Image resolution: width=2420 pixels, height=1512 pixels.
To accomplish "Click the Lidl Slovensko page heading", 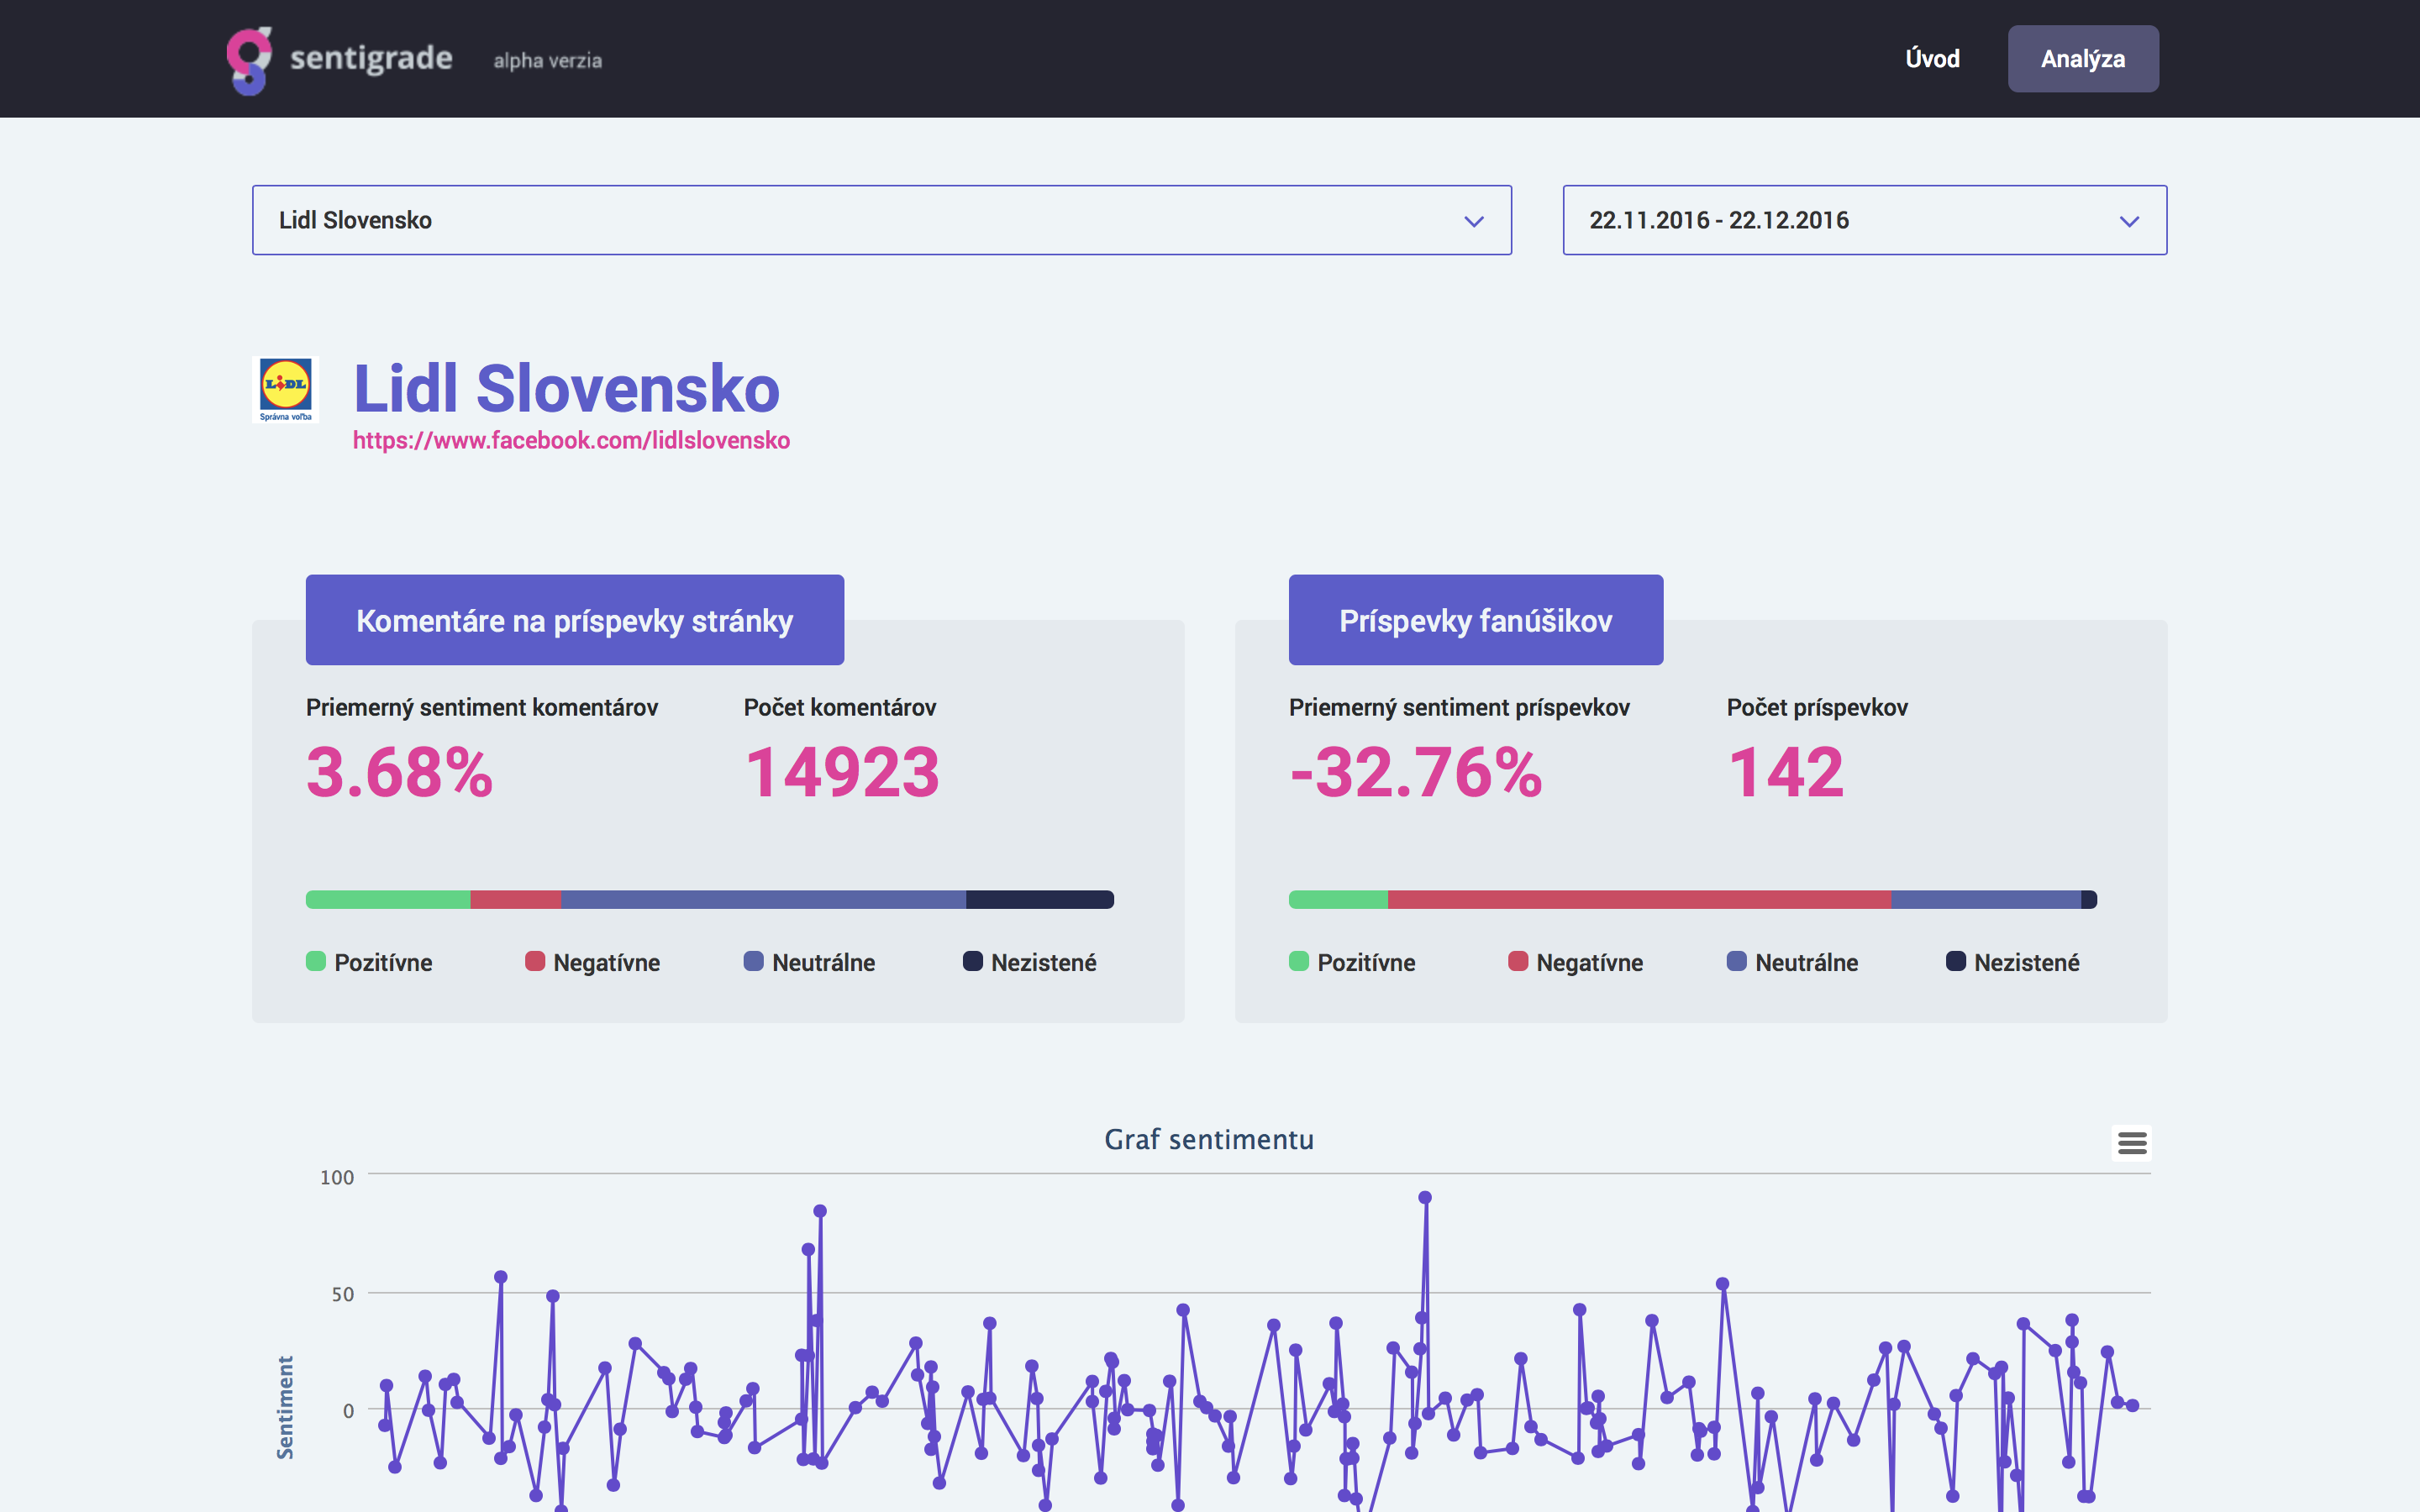I will pyautogui.click(x=566, y=388).
